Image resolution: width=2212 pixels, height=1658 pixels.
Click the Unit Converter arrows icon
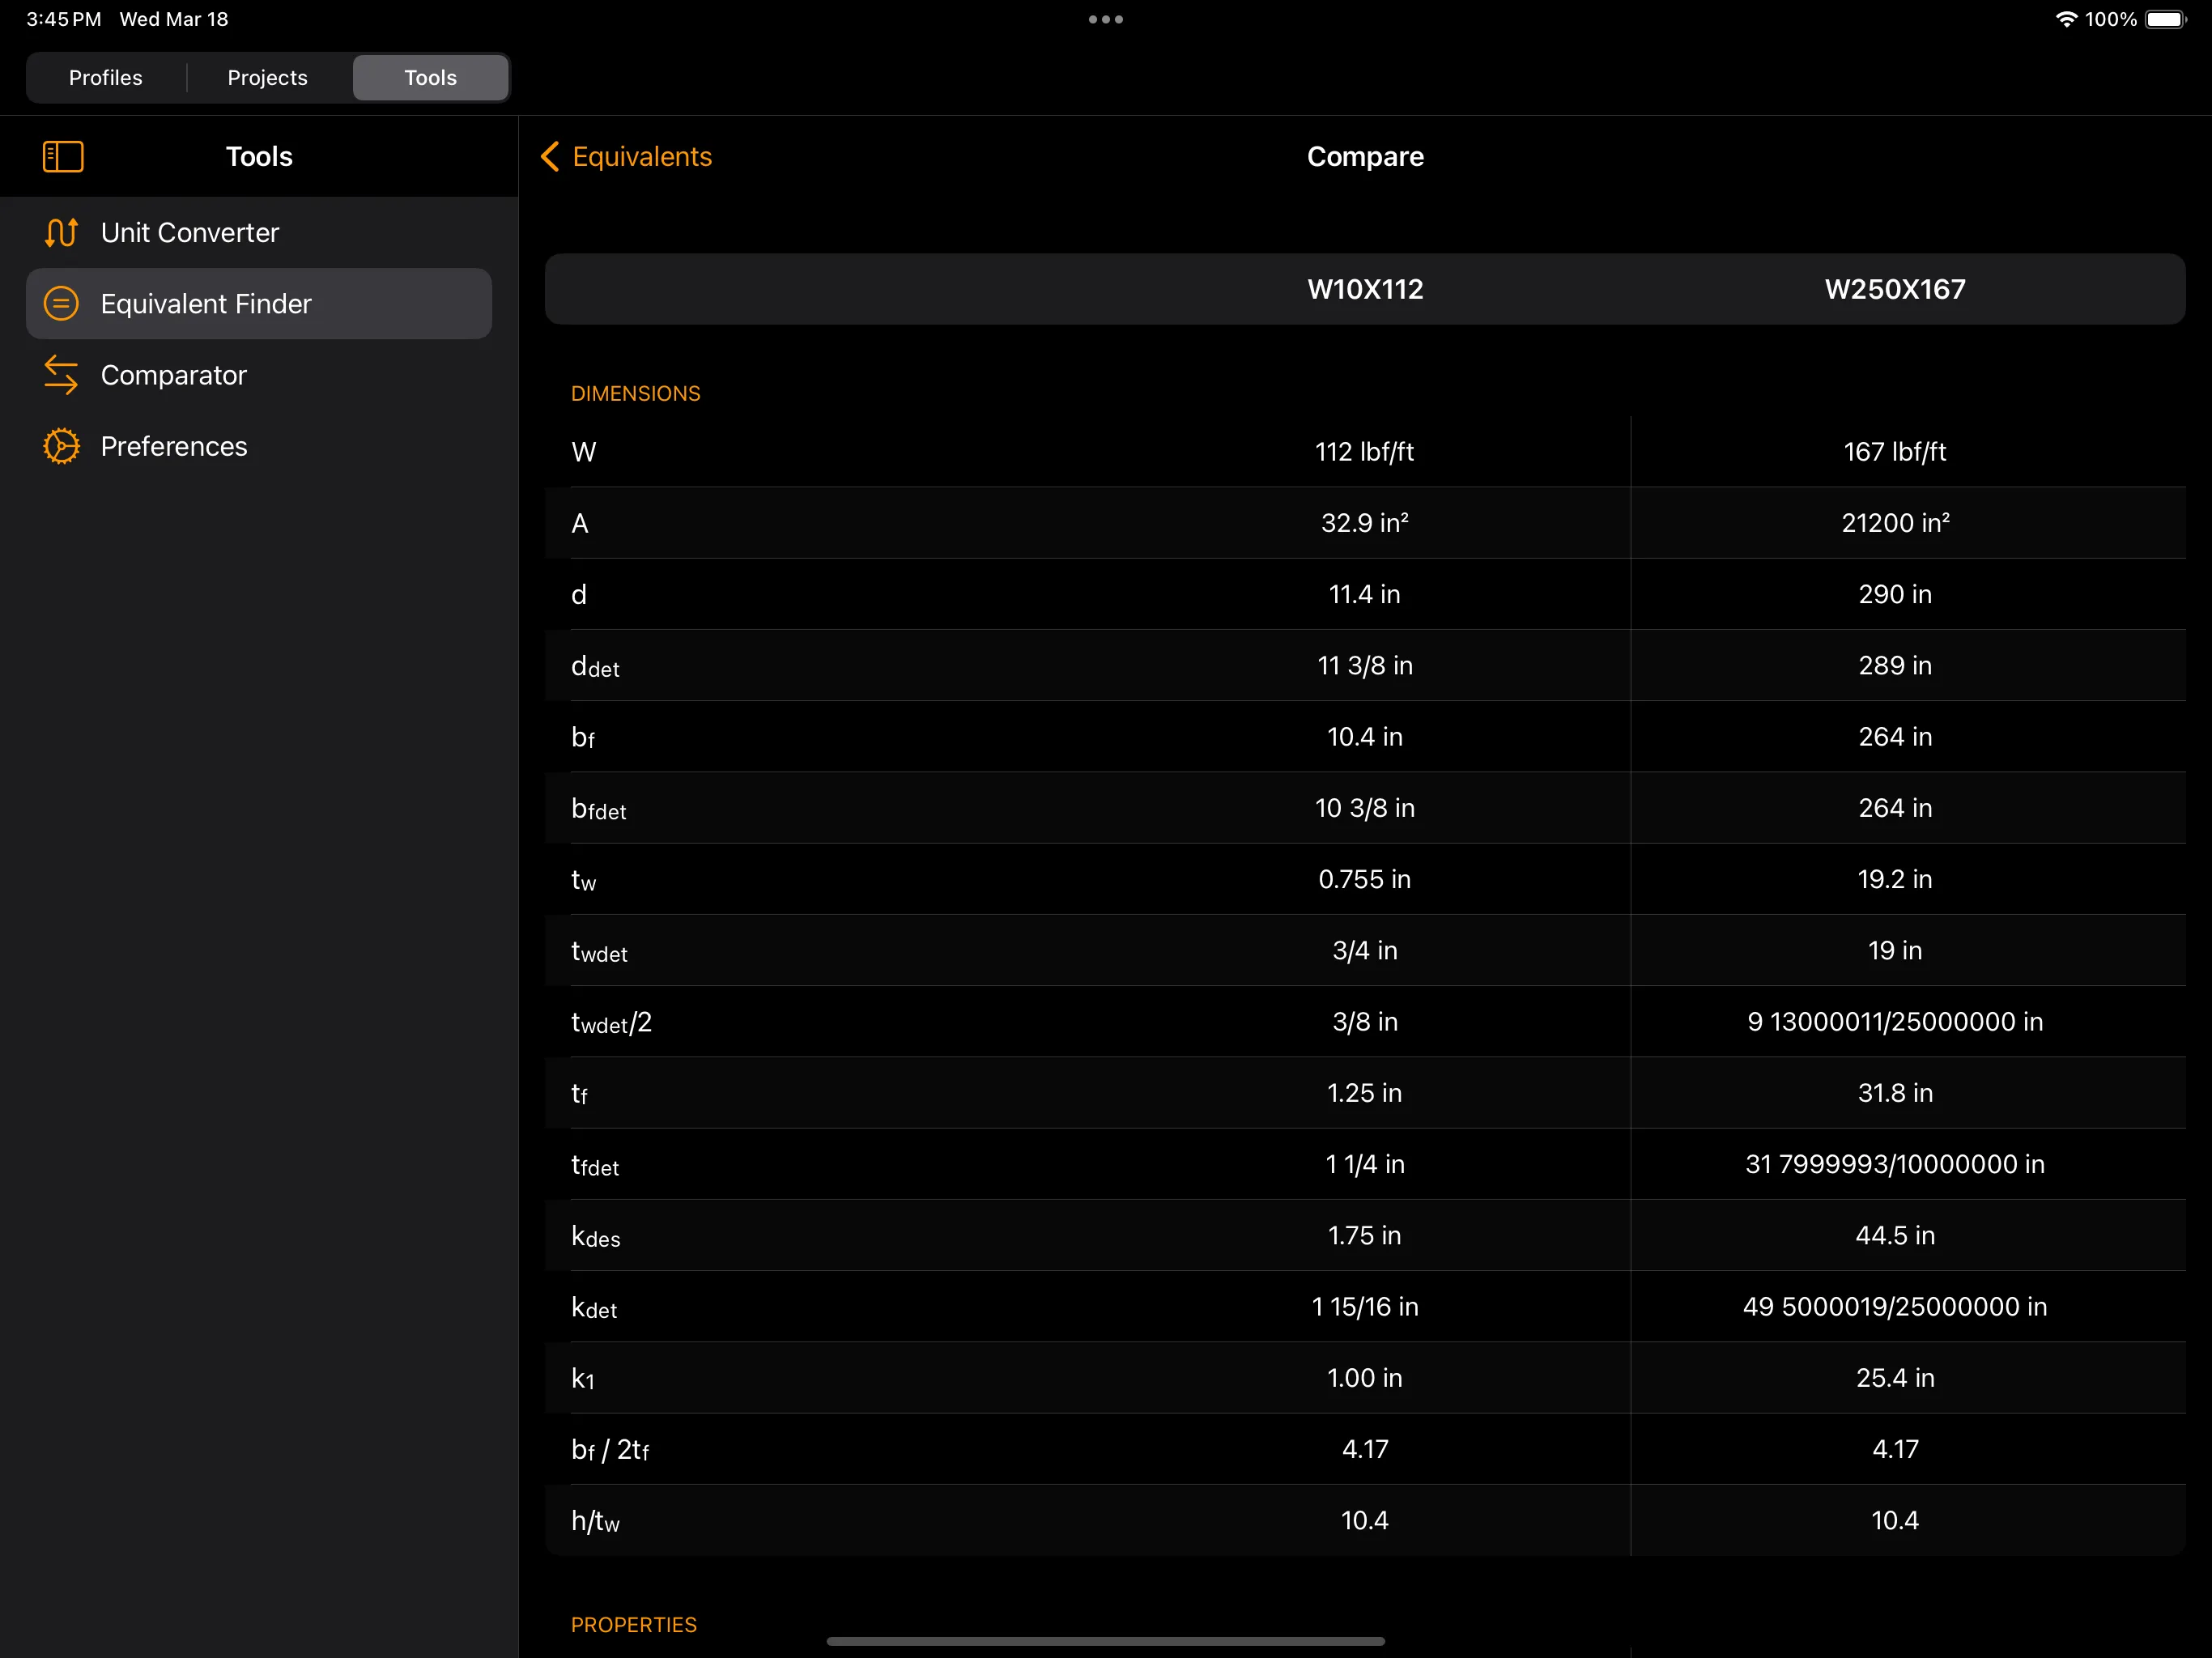coord(61,232)
